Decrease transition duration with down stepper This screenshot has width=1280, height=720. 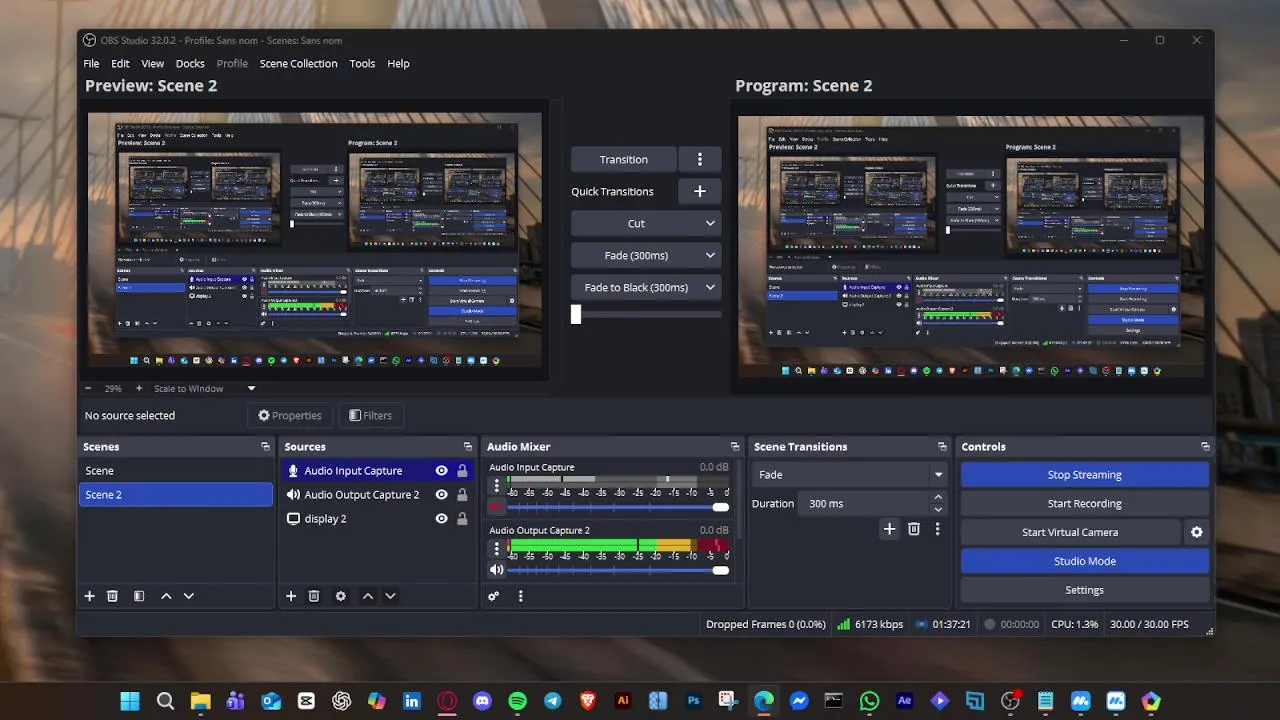coord(938,510)
